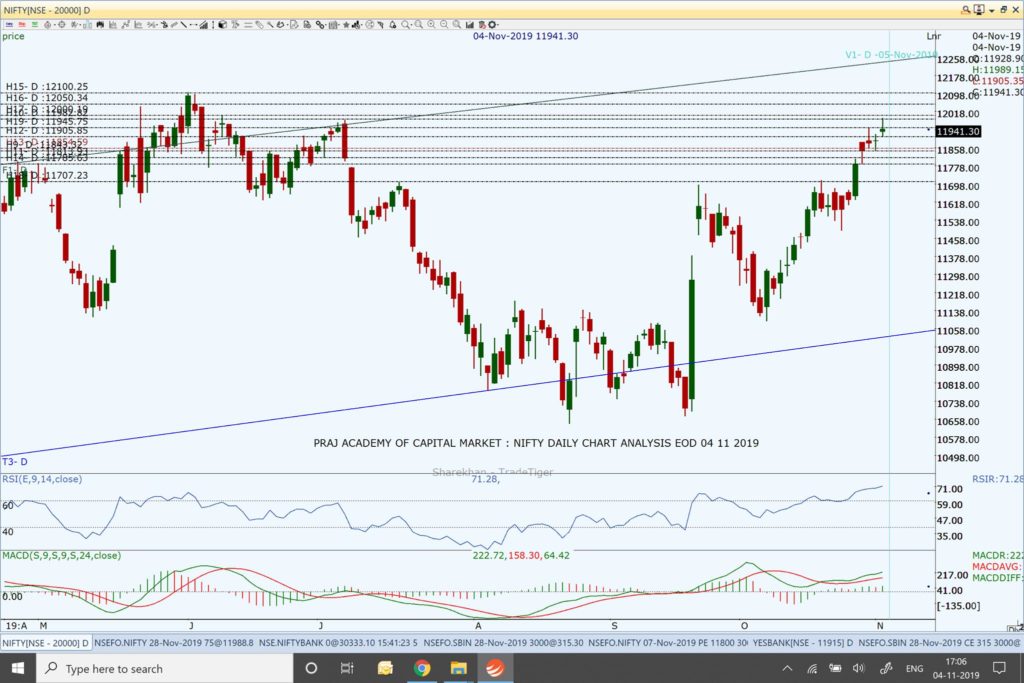Viewport: 1024px width, 683px height.
Task: Click the alert bell icon in toolbar
Action: pyautogui.click(x=392, y=25)
